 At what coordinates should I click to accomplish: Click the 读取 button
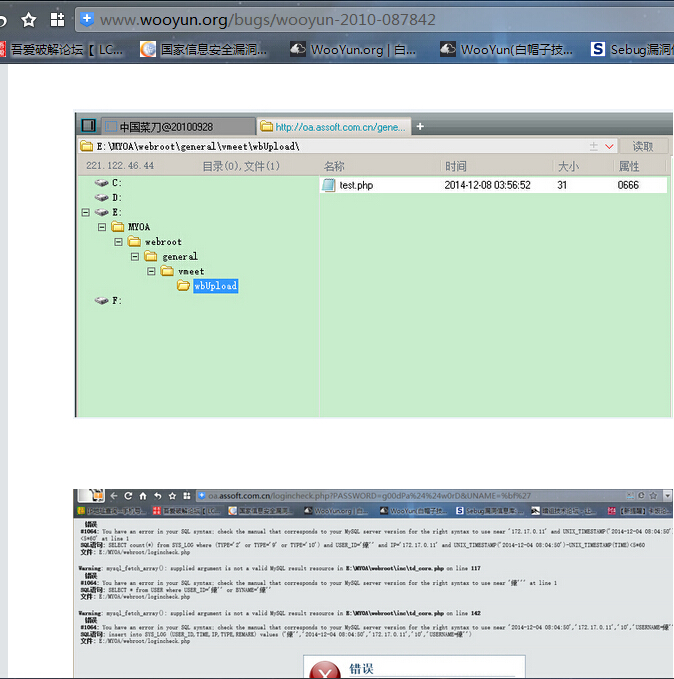643,146
